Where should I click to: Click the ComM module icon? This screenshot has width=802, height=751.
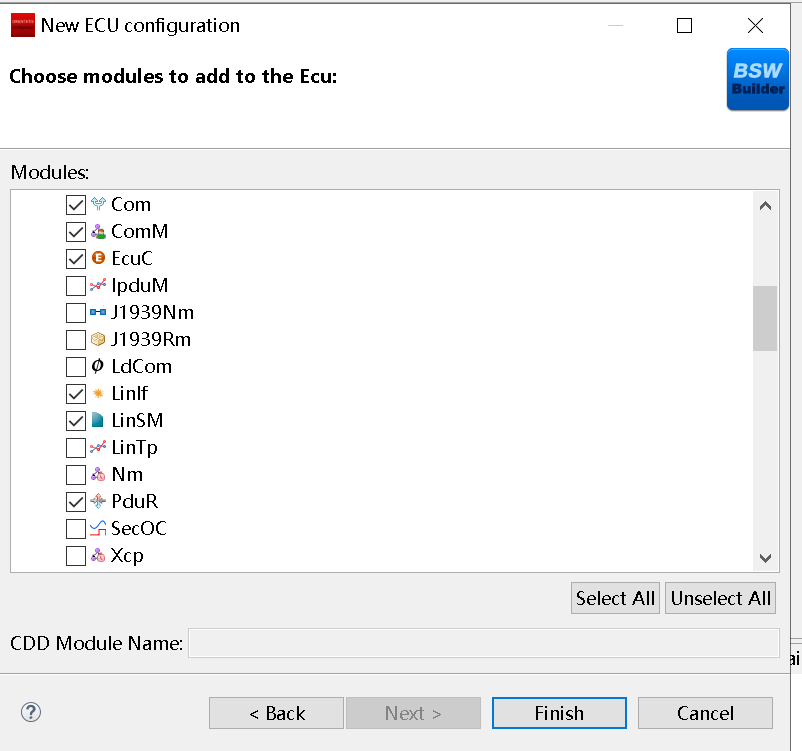click(98, 231)
